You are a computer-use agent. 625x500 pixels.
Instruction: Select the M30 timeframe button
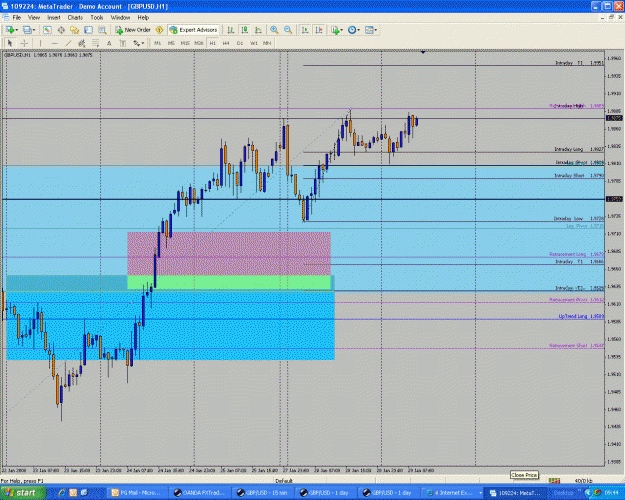(x=199, y=43)
